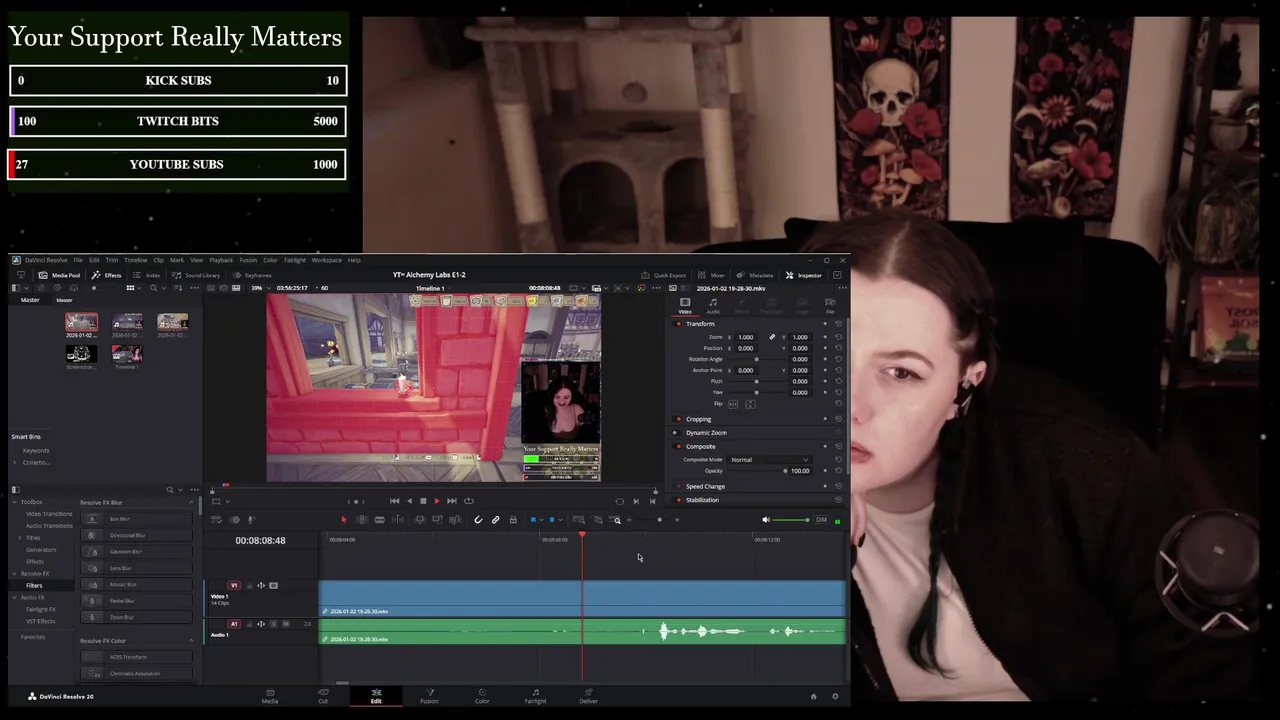The image size is (1280, 720).
Task: Select the red arrow Selection mode tool
Action: [x=344, y=520]
